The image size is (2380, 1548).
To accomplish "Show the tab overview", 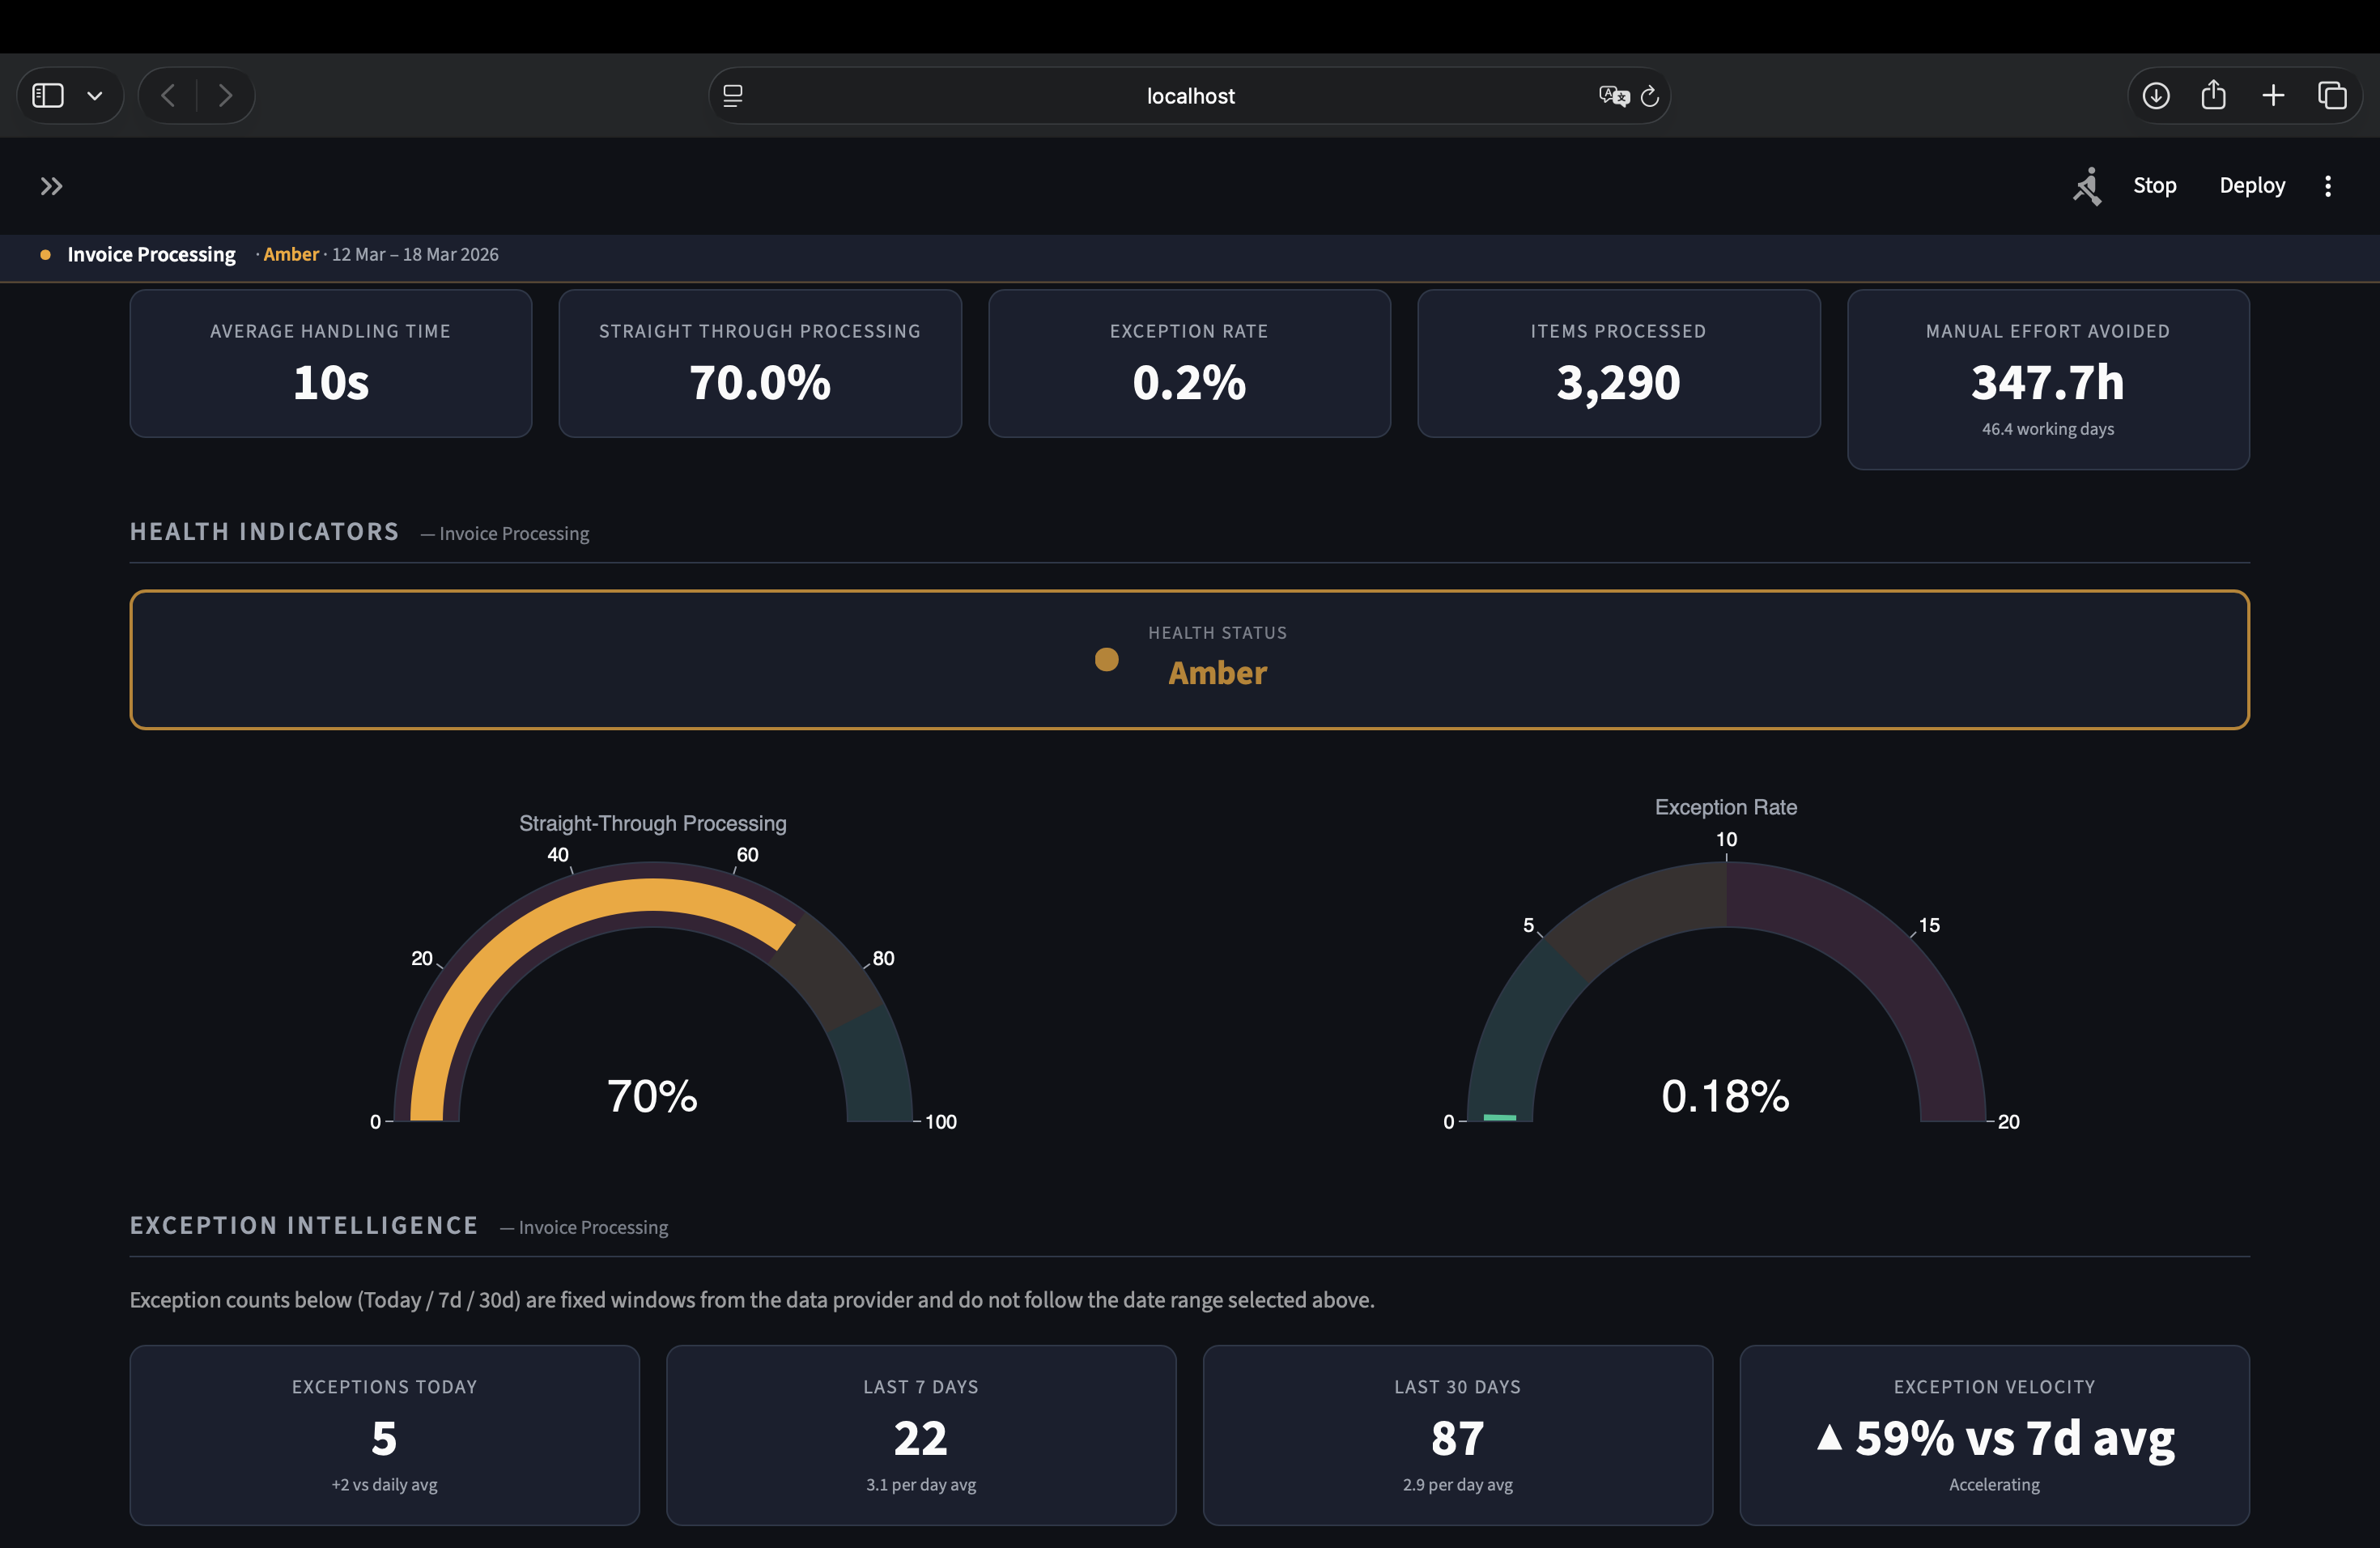I will (x=2333, y=94).
